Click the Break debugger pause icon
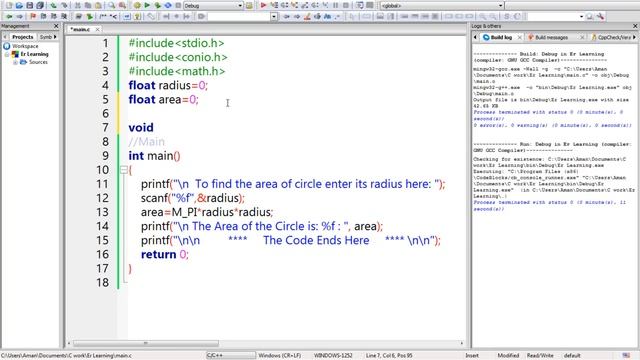640x360 pixels. [336, 5]
